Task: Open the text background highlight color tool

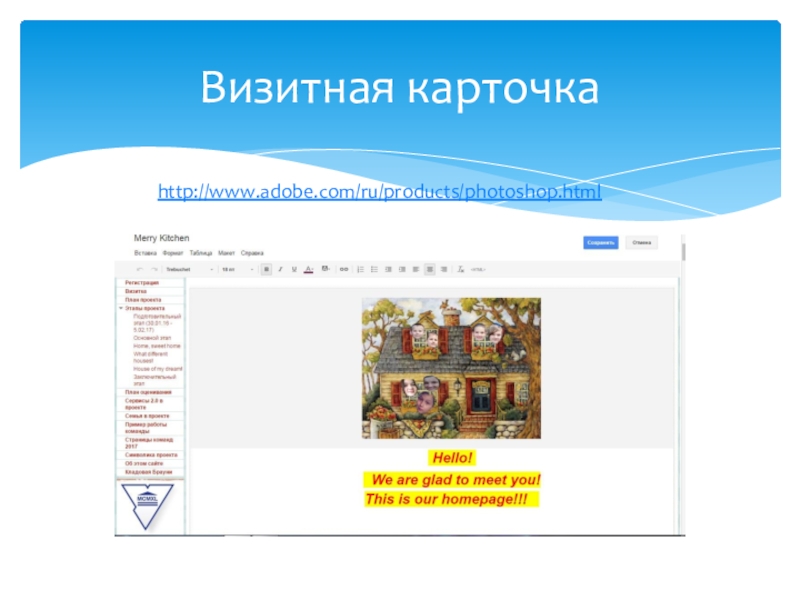Action: tap(326, 269)
